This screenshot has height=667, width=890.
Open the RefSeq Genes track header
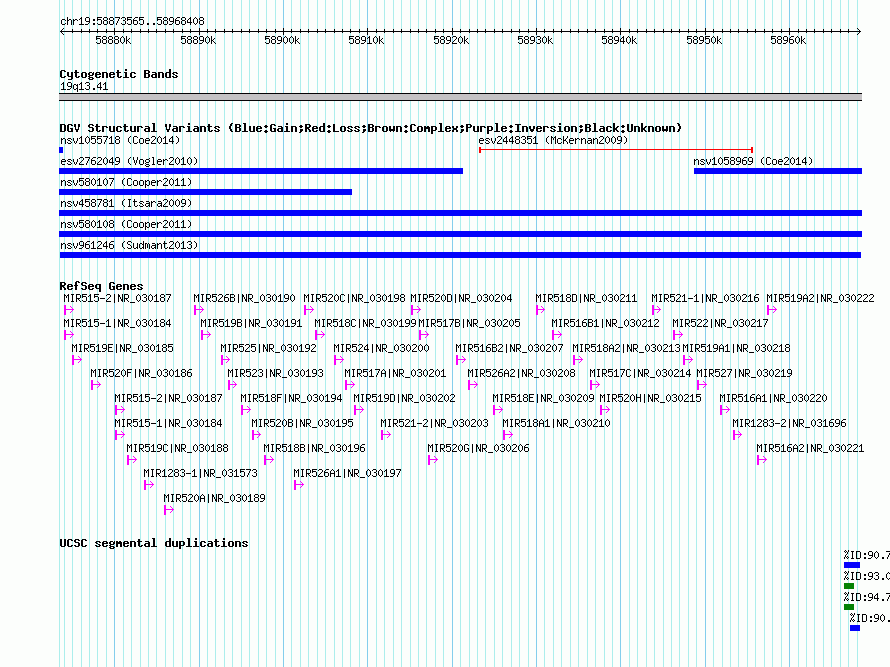(x=101, y=286)
